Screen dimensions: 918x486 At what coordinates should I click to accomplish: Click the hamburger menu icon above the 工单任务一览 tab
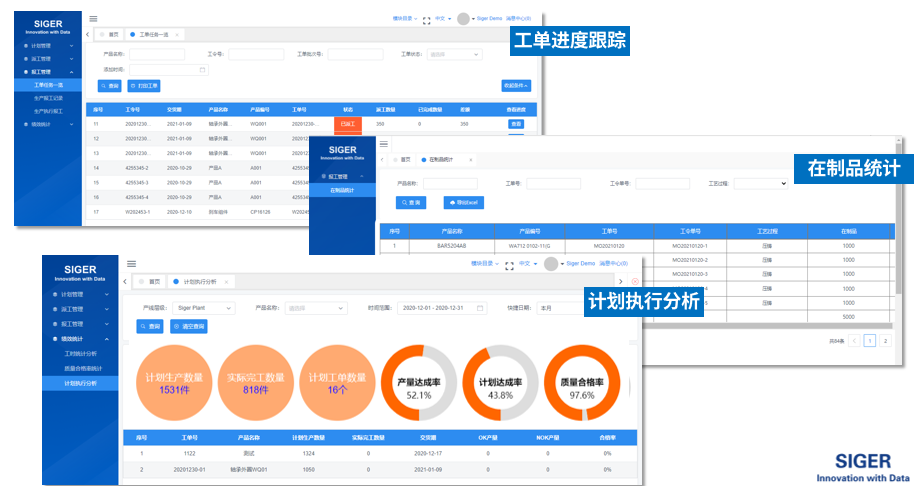click(93, 18)
